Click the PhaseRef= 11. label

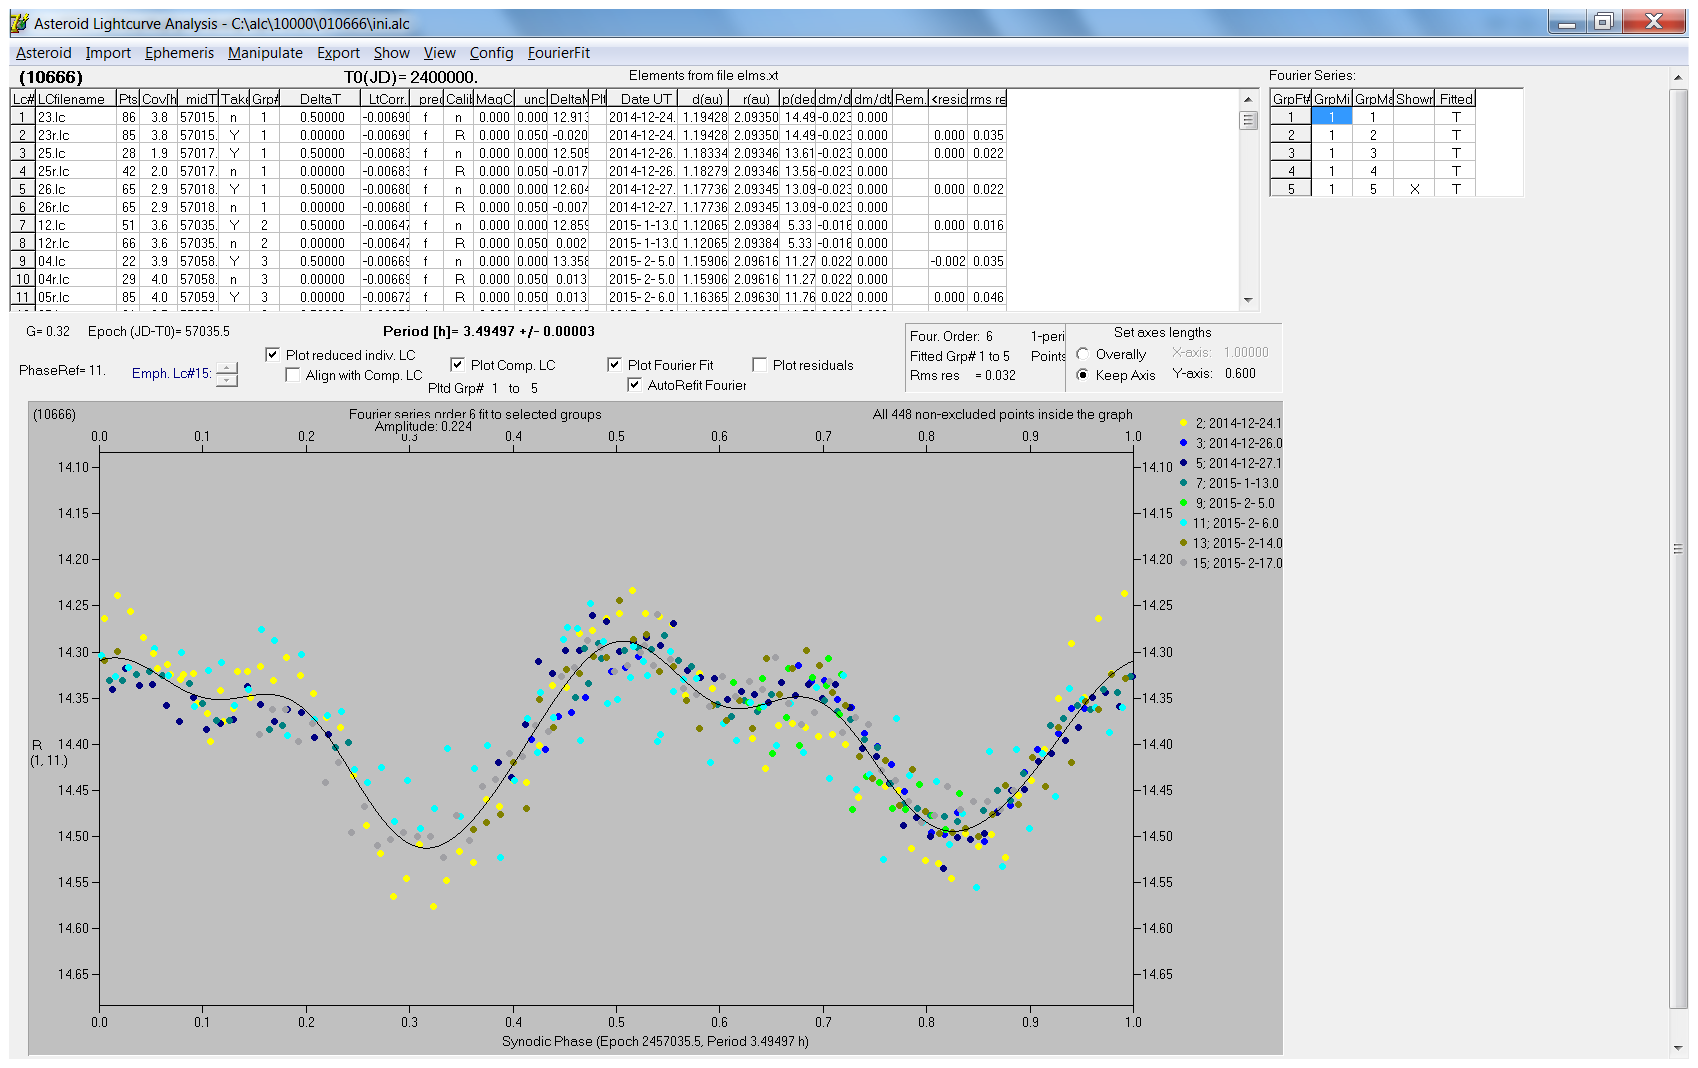pos(62,370)
